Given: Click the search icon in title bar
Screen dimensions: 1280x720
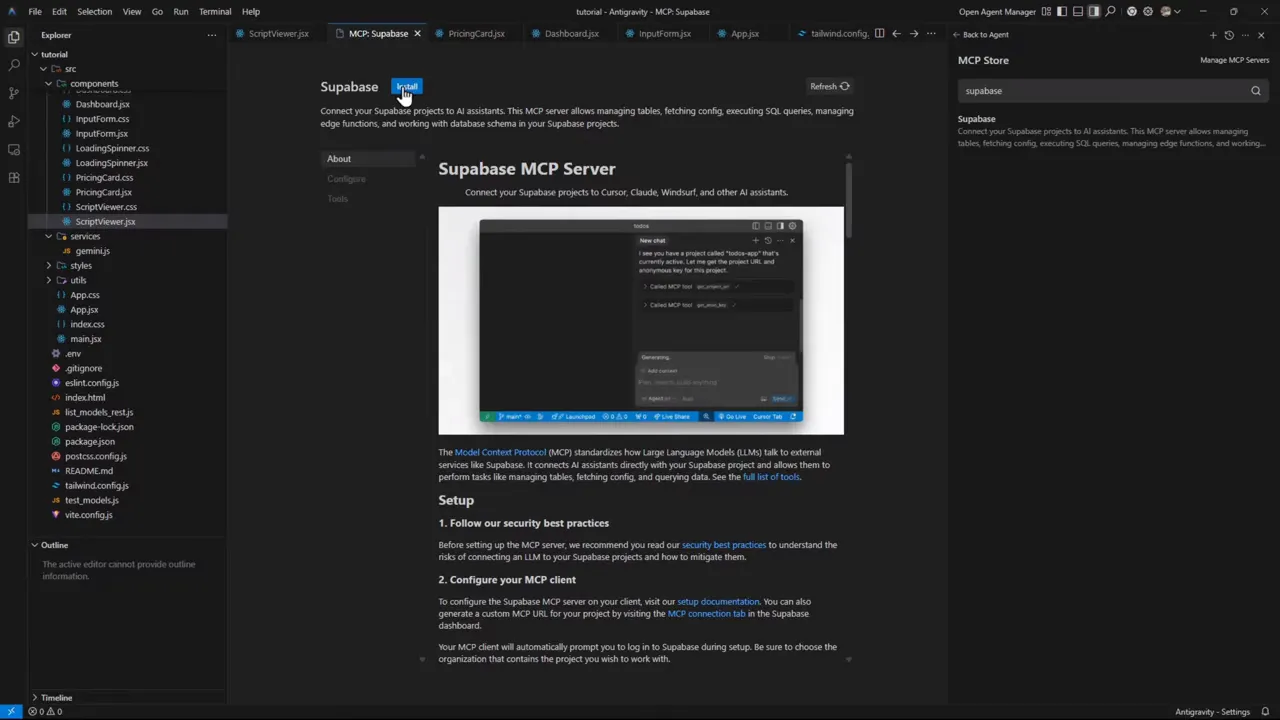Looking at the screenshot, I should 1110,11.
